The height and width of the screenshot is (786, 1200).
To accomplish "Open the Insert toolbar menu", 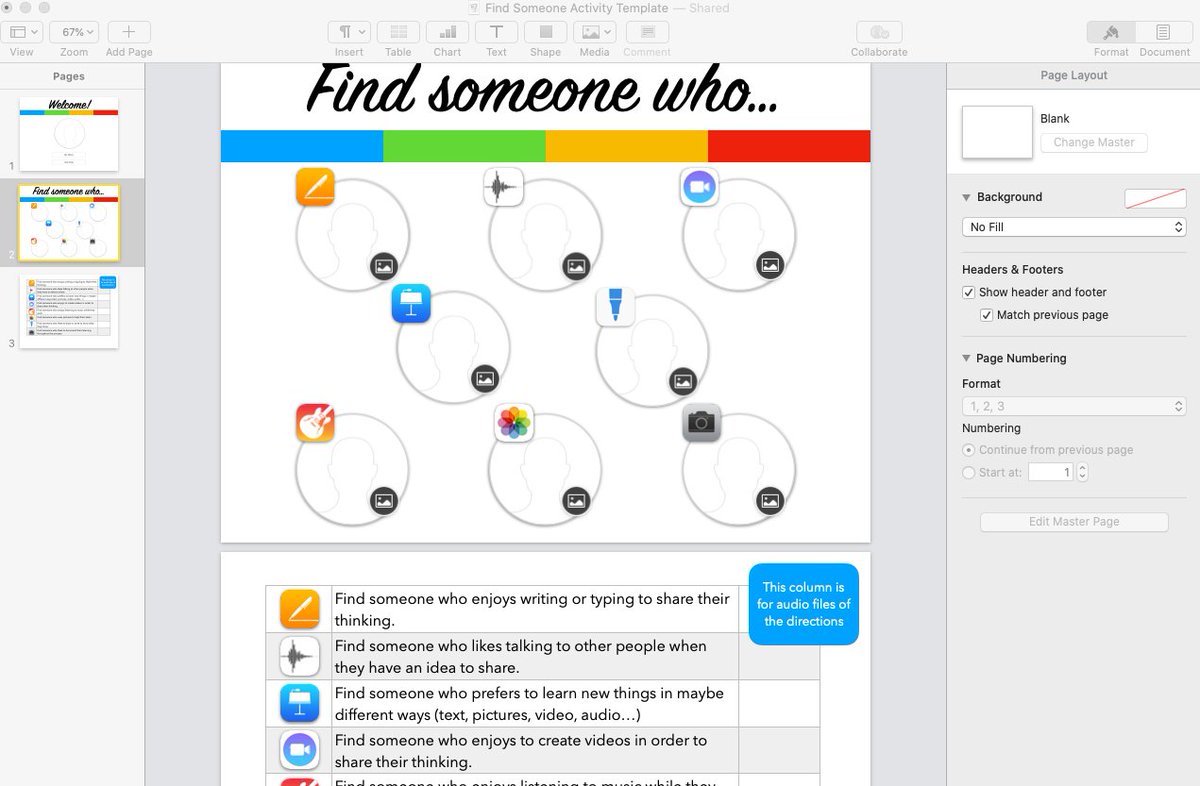I will (349, 32).
